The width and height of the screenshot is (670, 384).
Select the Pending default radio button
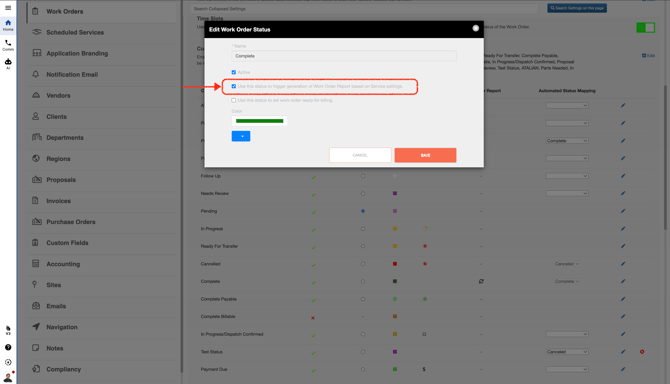coord(363,211)
